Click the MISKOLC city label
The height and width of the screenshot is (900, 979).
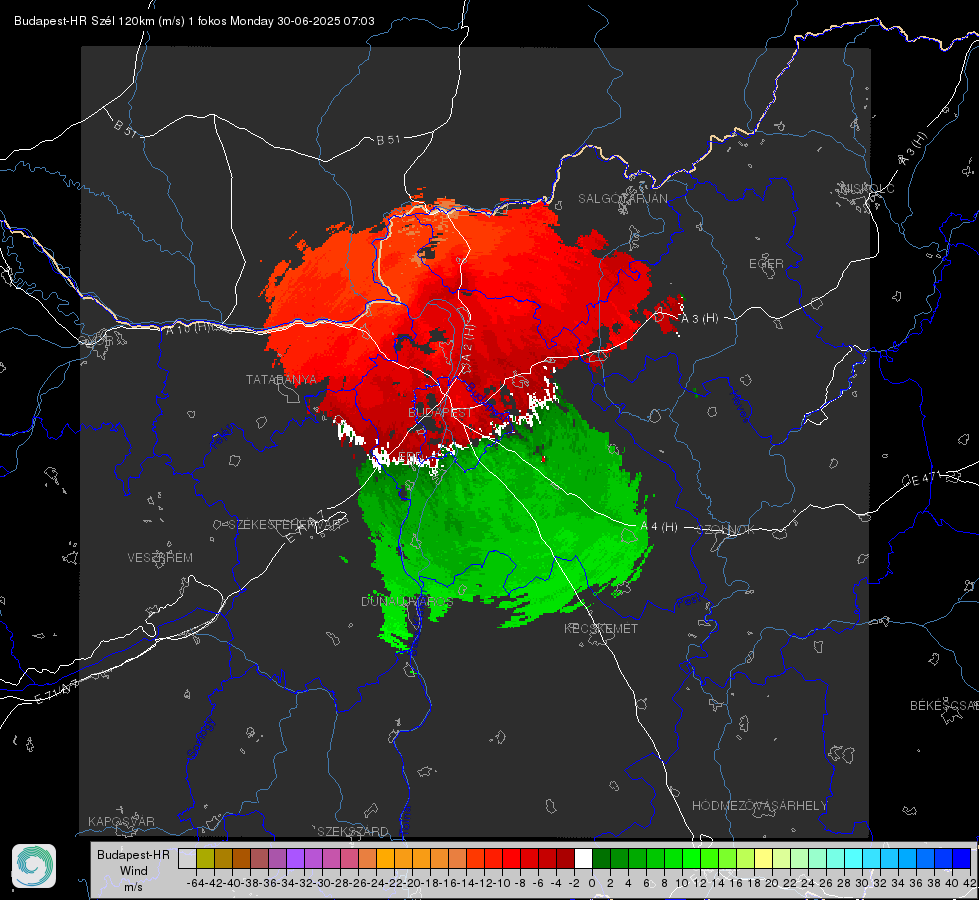867,189
